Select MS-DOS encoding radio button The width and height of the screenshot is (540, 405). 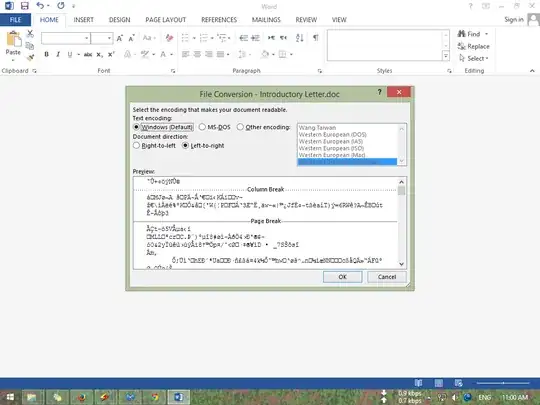[x=202, y=127]
